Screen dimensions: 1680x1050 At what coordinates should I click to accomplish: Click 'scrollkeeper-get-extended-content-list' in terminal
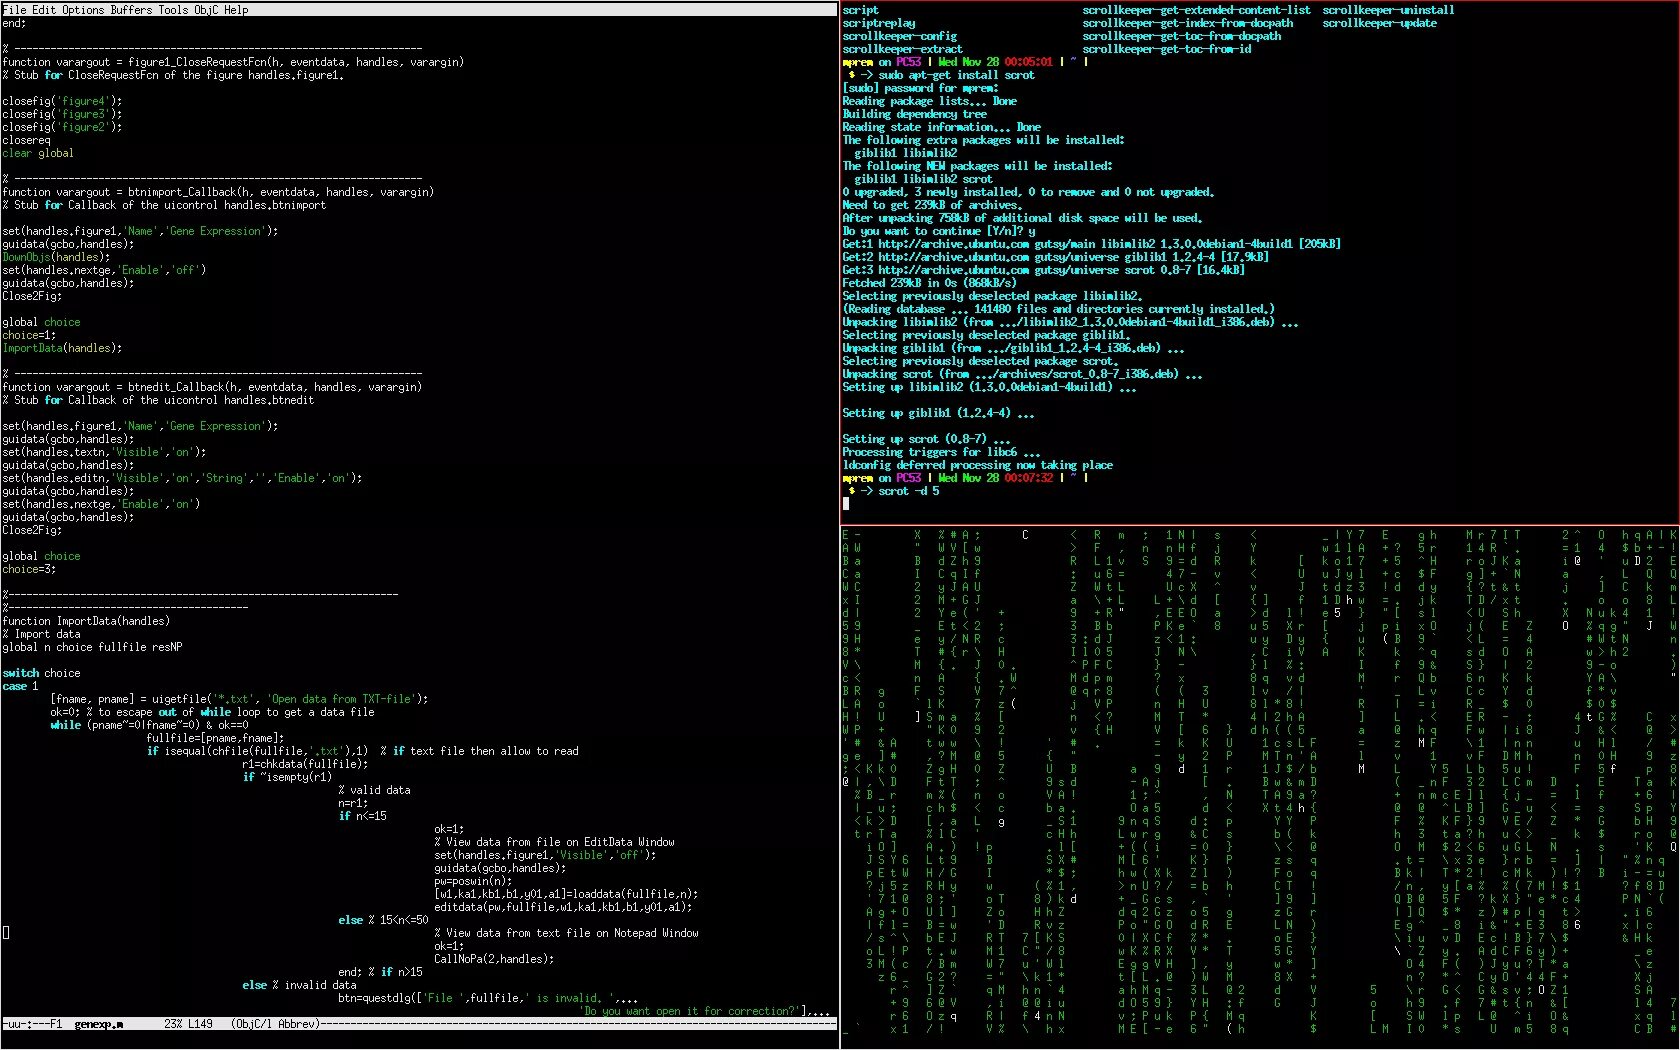coord(1196,10)
